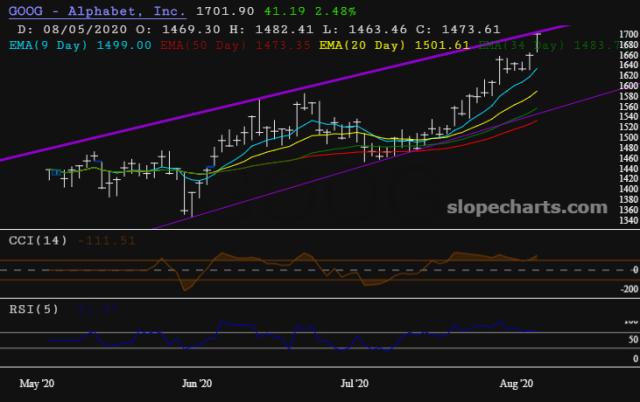
Task: Click the GOOG - Alphabet, Inc. ticker title
Action: pos(90,8)
